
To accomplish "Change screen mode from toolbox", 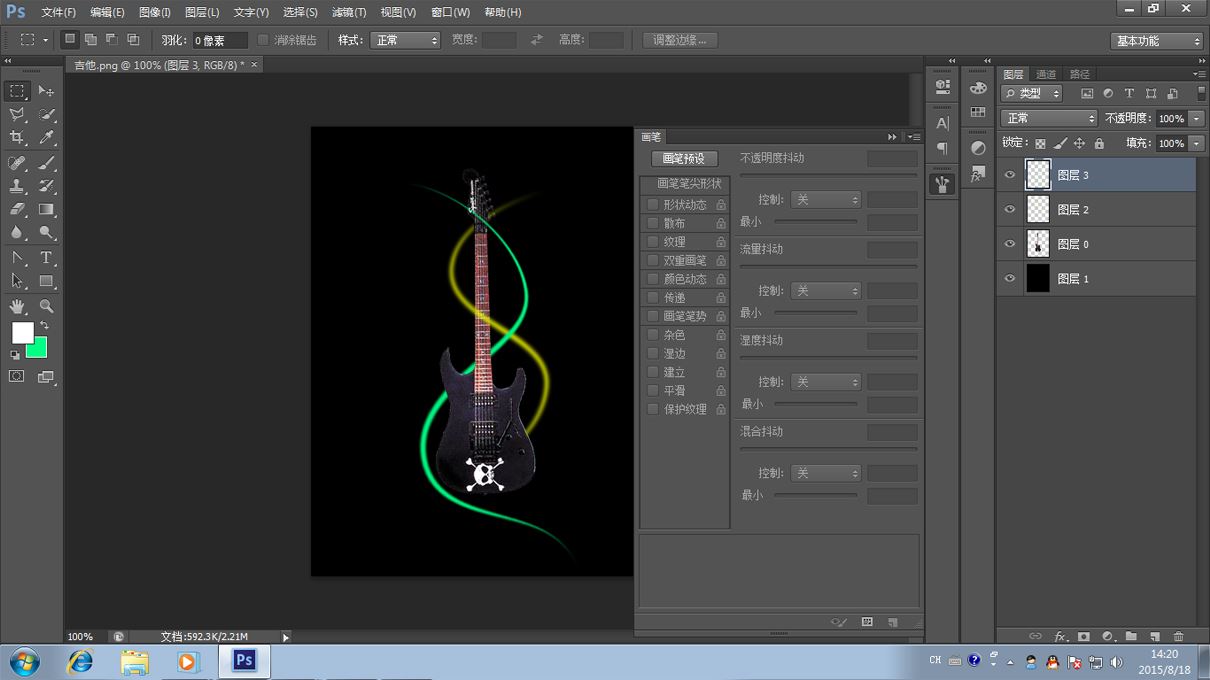I will point(46,377).
